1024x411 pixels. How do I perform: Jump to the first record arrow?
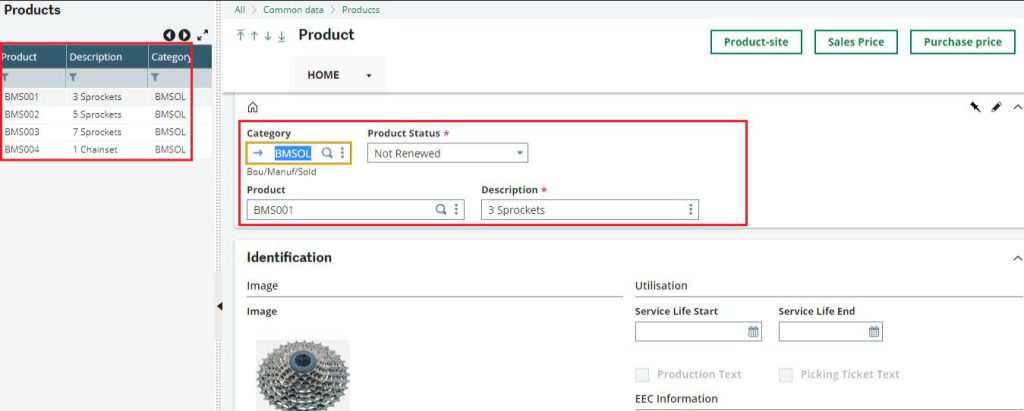(x=241, y=36)
